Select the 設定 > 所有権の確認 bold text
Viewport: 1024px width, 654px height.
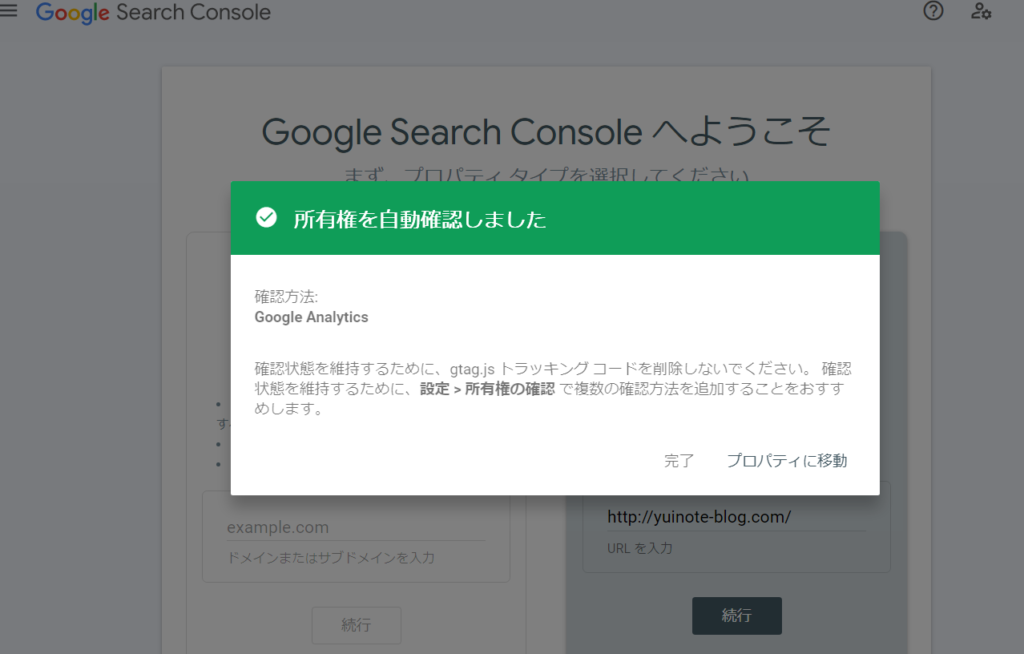pos(487,389)
